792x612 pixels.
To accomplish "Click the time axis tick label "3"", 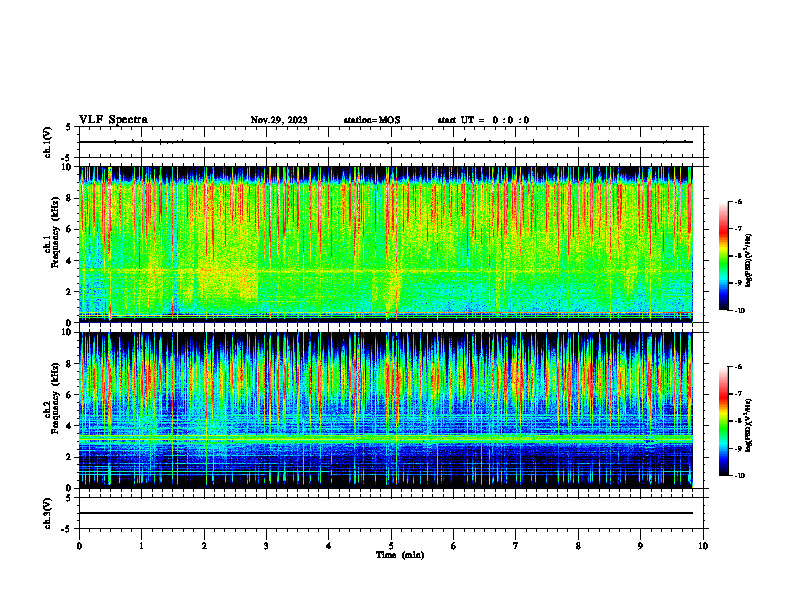I will 266,546.
